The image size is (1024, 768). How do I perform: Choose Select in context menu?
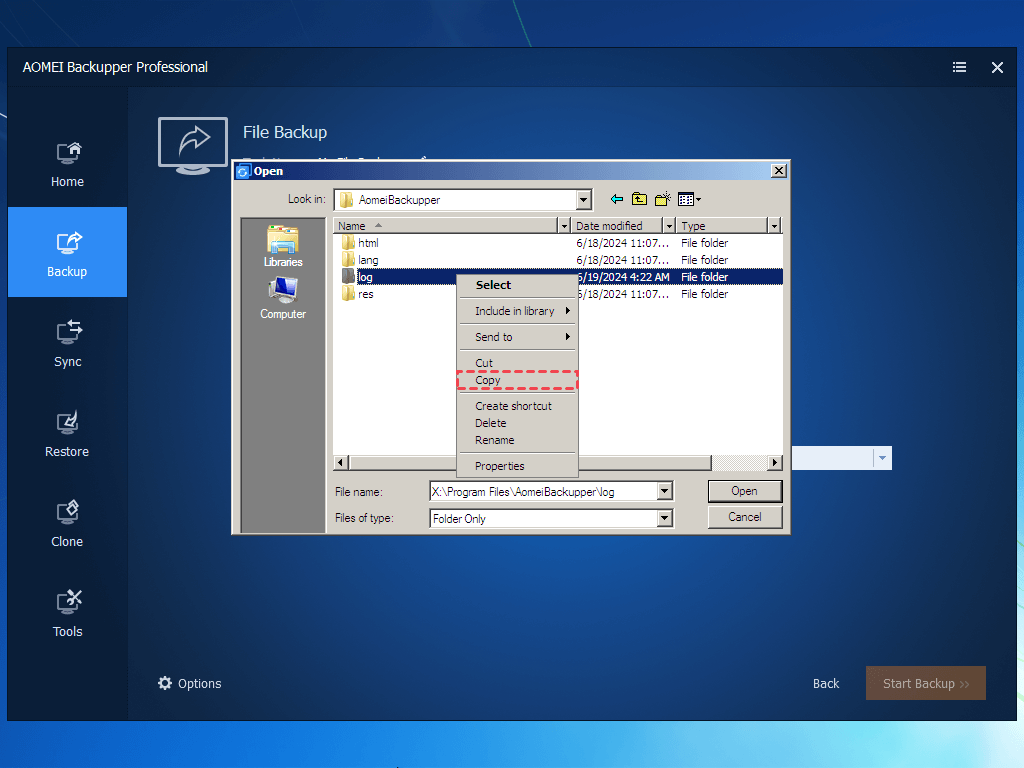(x=517, y=285)
